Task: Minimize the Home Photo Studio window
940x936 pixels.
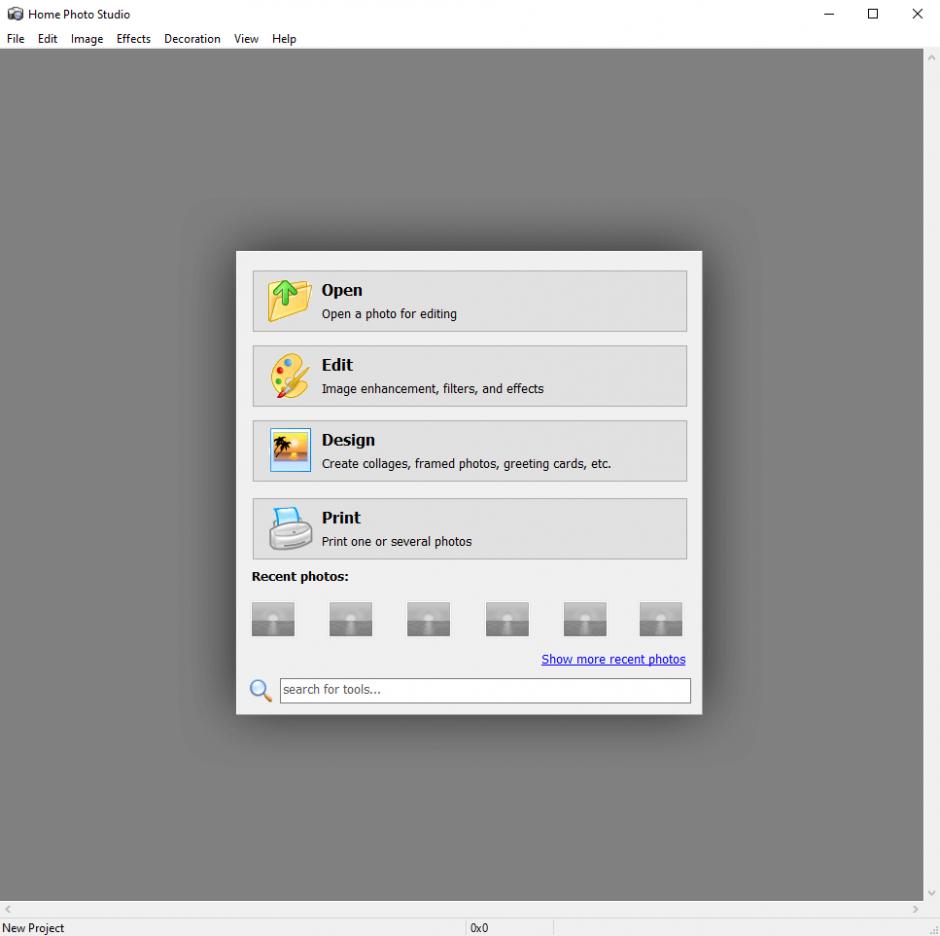Action: point(829,14)
